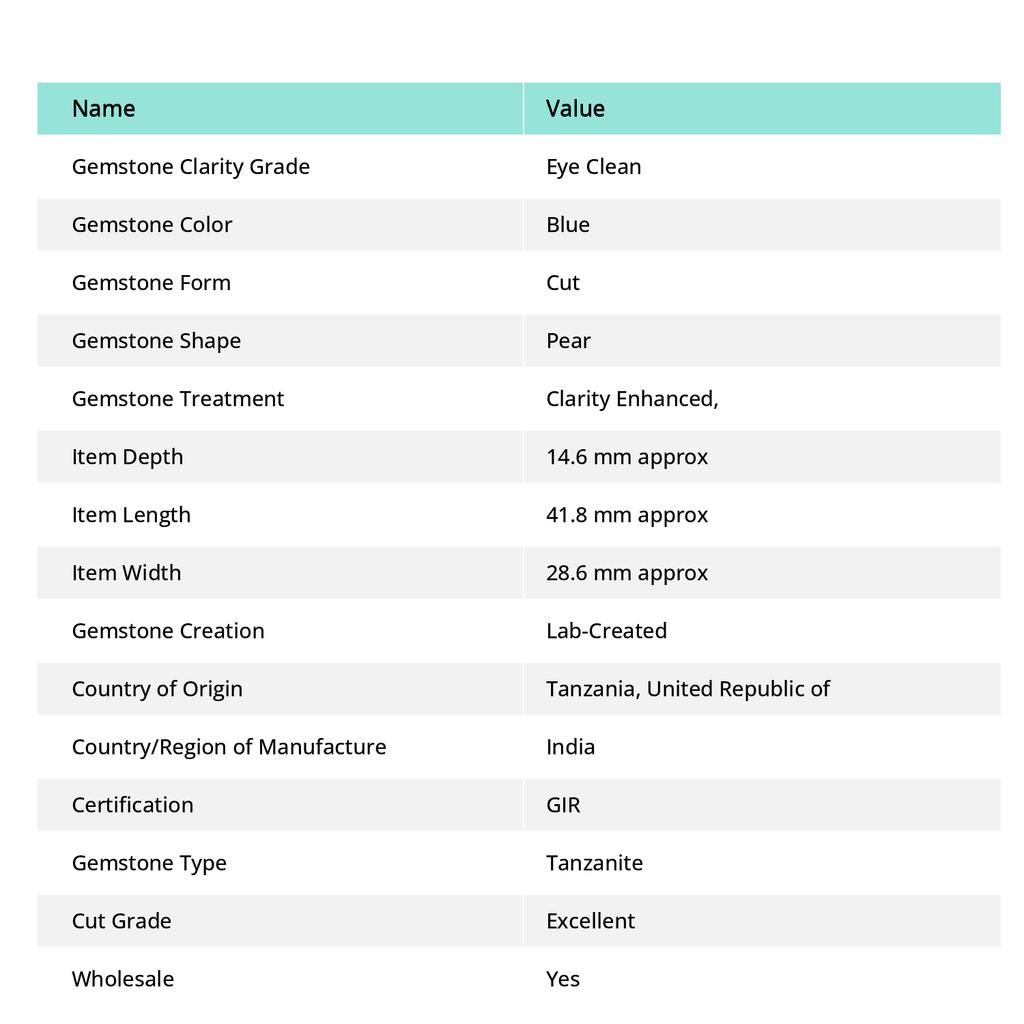This screenshot has height=1024, width=1024.
Task: Click the Tanzania, United Republic of value
Action: [x=688, y=688]
